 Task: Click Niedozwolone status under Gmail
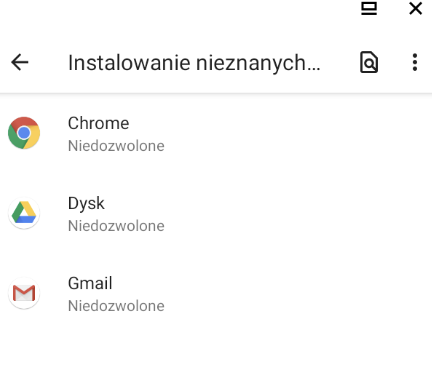pos(116,306)
